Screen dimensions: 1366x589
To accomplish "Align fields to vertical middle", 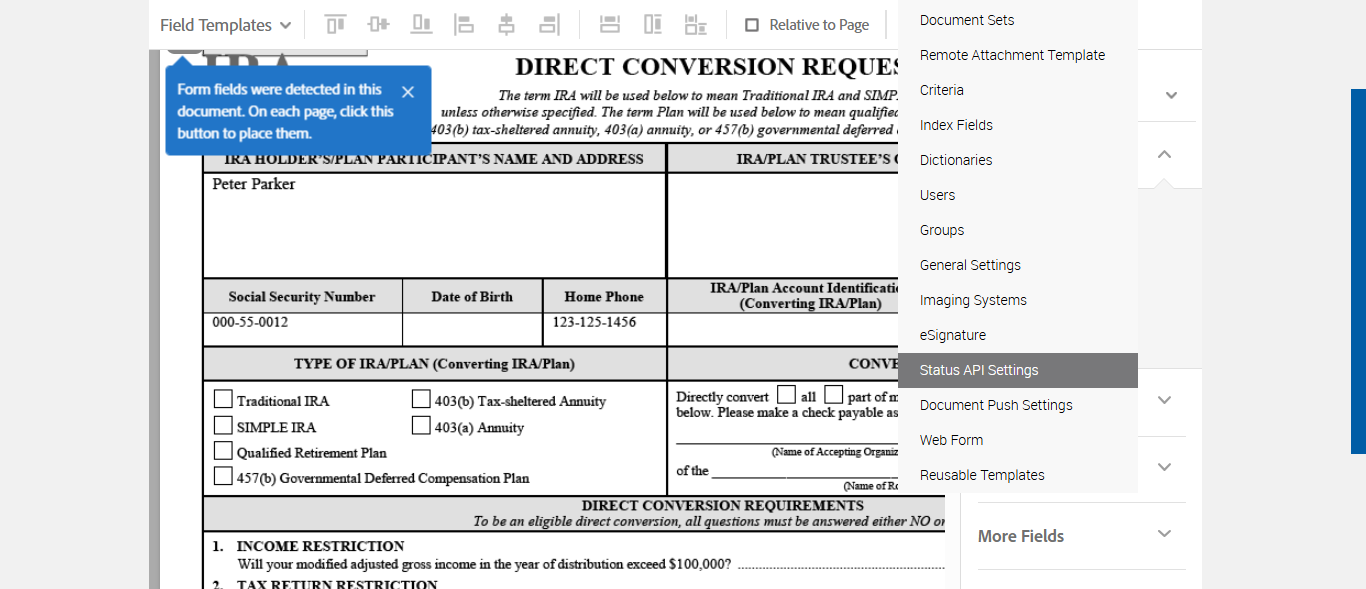I will (x=378, y=25).
